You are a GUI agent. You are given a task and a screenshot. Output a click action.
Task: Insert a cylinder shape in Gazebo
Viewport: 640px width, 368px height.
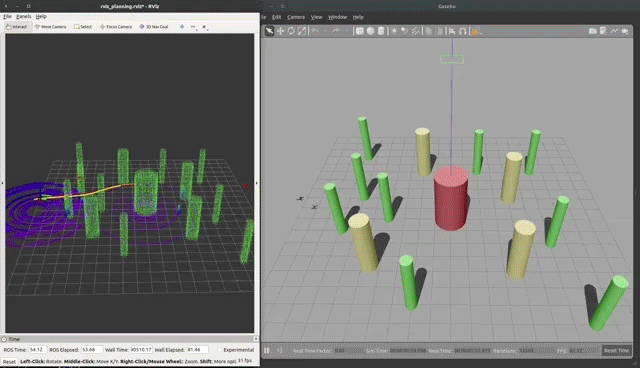point(381,31)
